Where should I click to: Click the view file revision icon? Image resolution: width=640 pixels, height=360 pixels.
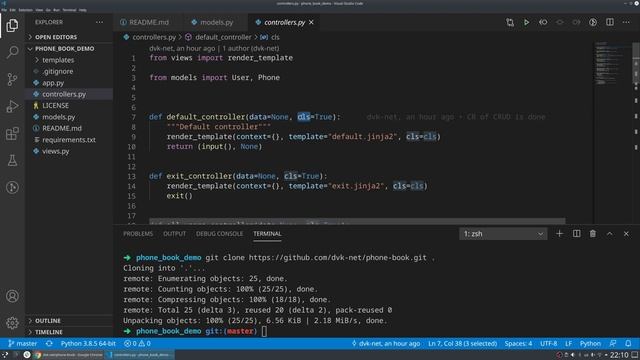click(x=543, y=22)
